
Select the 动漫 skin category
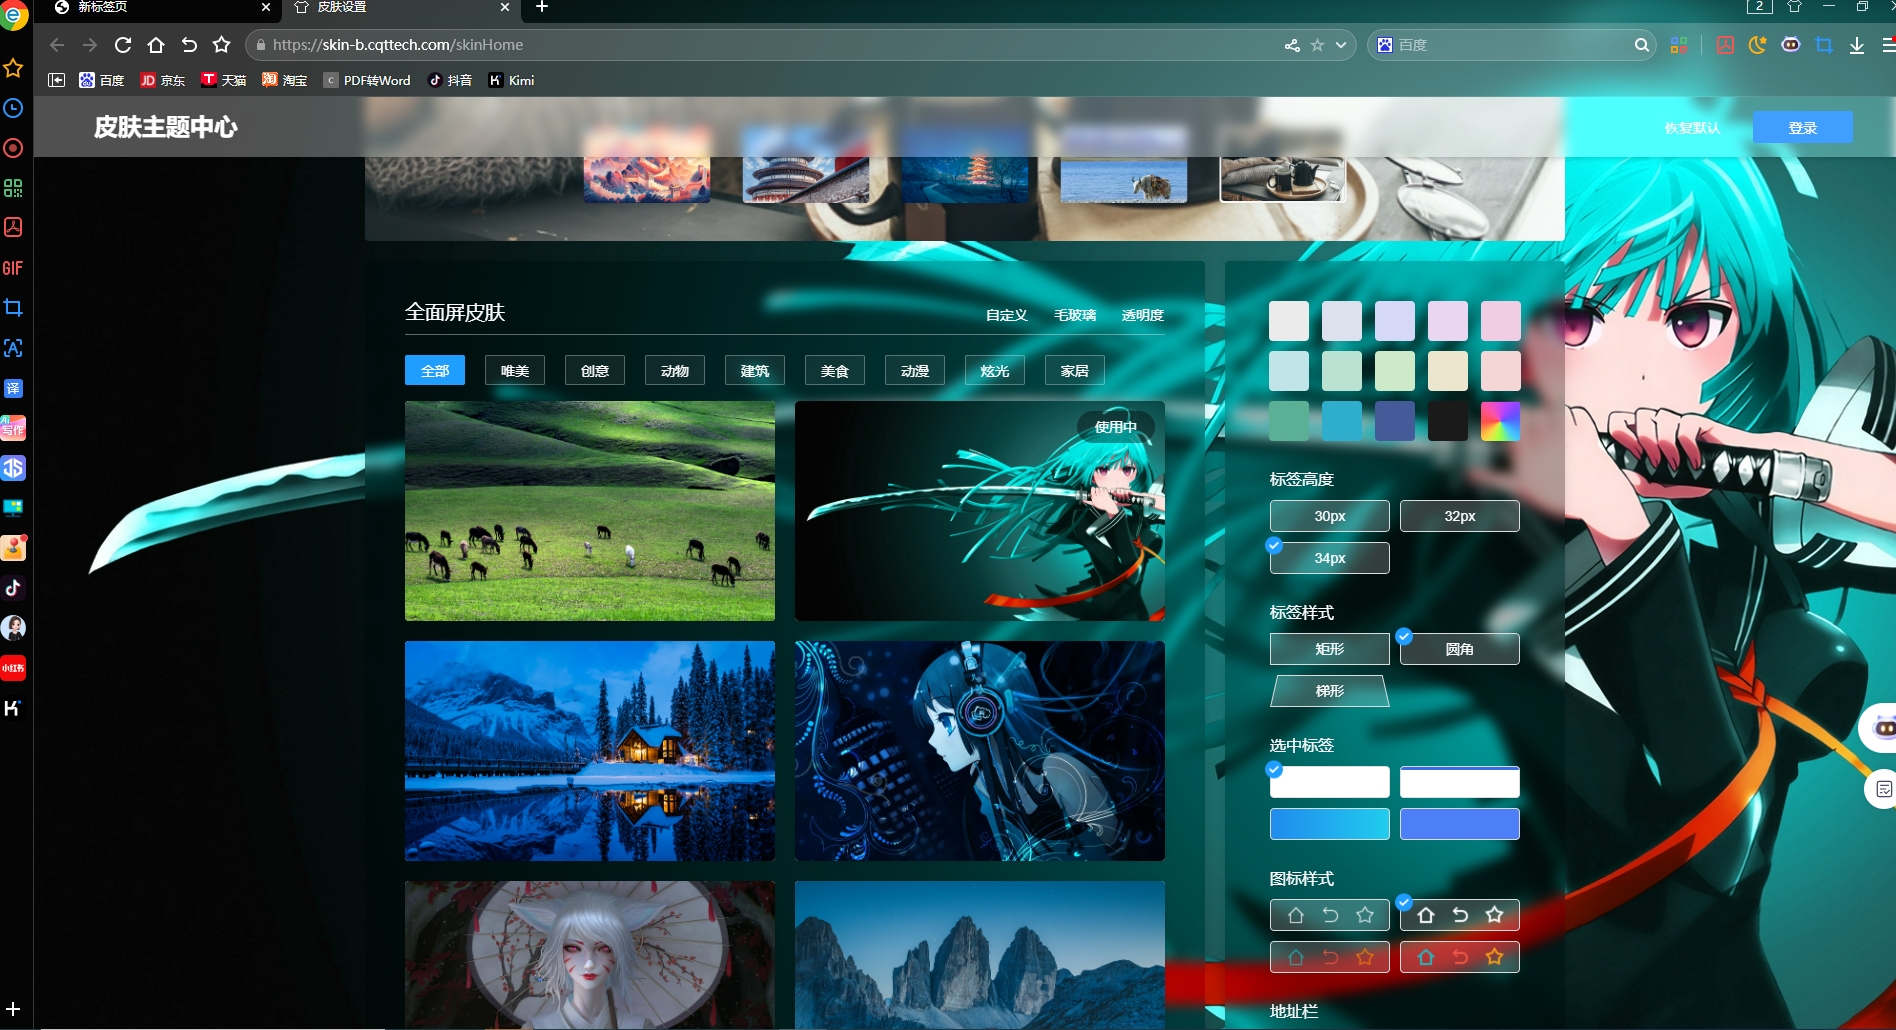coord(914,371)
